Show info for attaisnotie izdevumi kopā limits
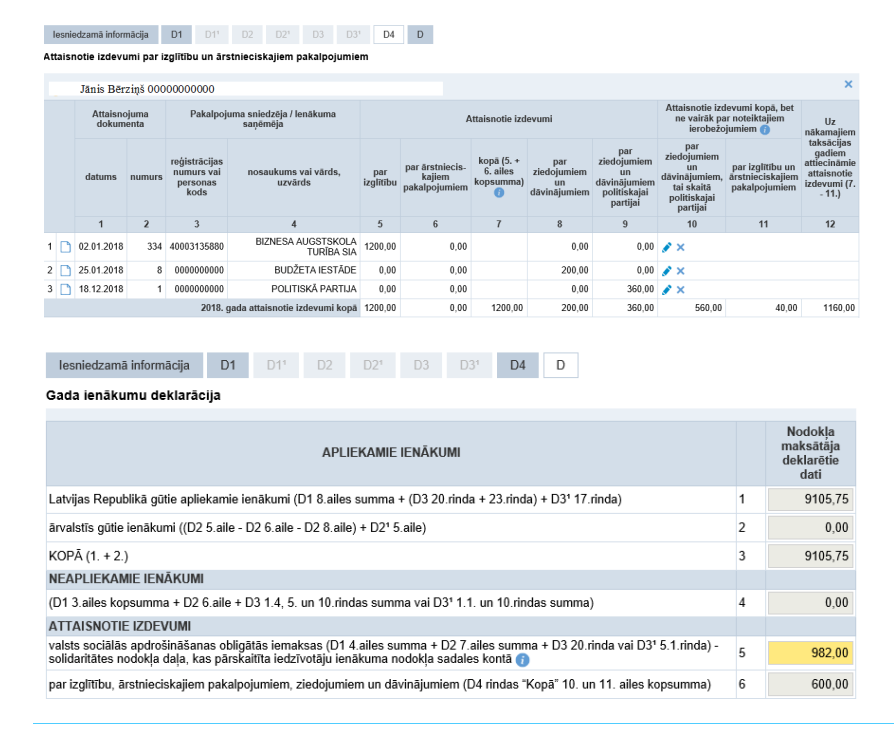The width and height of the screenshot is (894, 732). pos(765,129)
